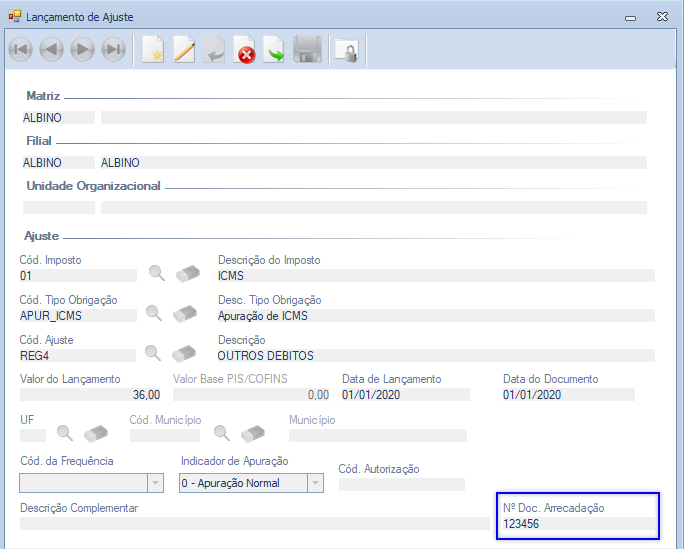Search Cód. Tipo Obrigação with the magnifier
The image size is (684, 549).
tap(154, 313)
